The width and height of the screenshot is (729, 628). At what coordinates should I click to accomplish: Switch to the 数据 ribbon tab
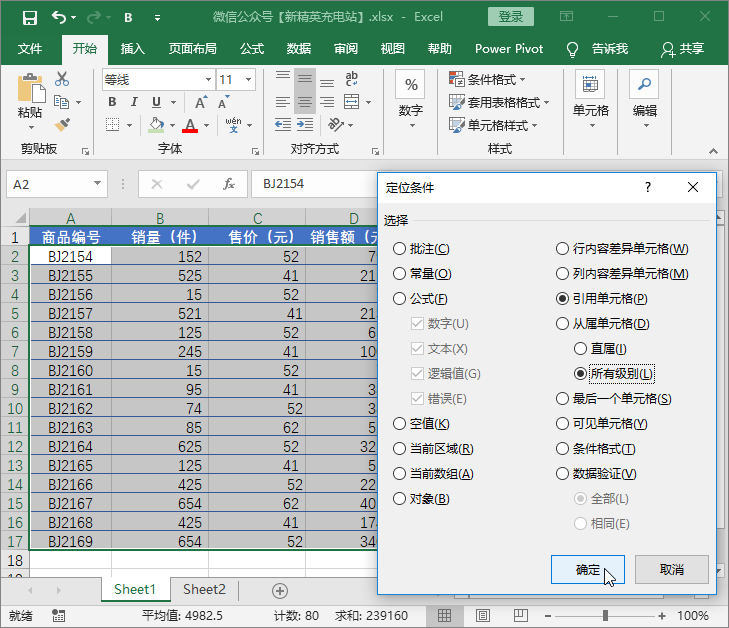298,49
